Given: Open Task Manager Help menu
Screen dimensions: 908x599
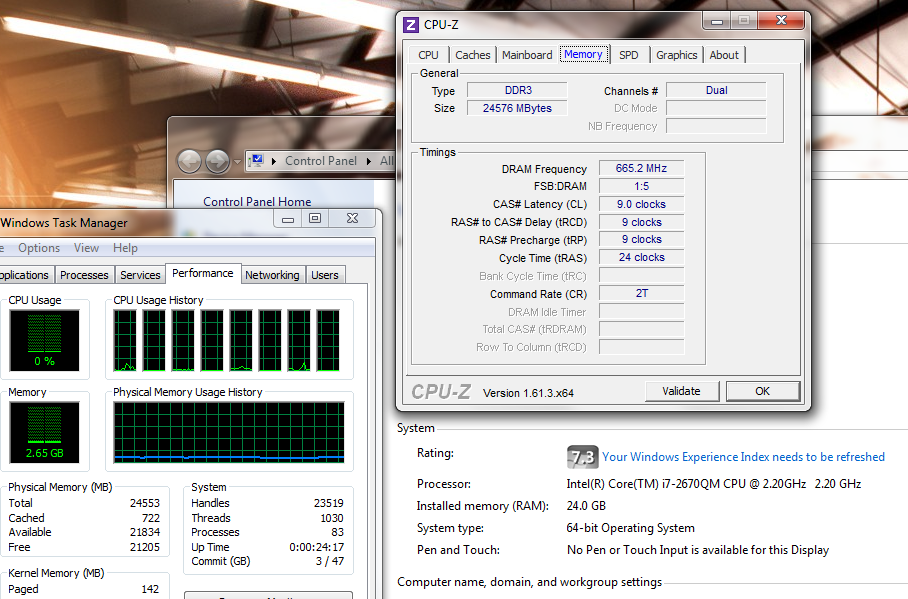Looking at the screenshot, I should coord(125,248).
